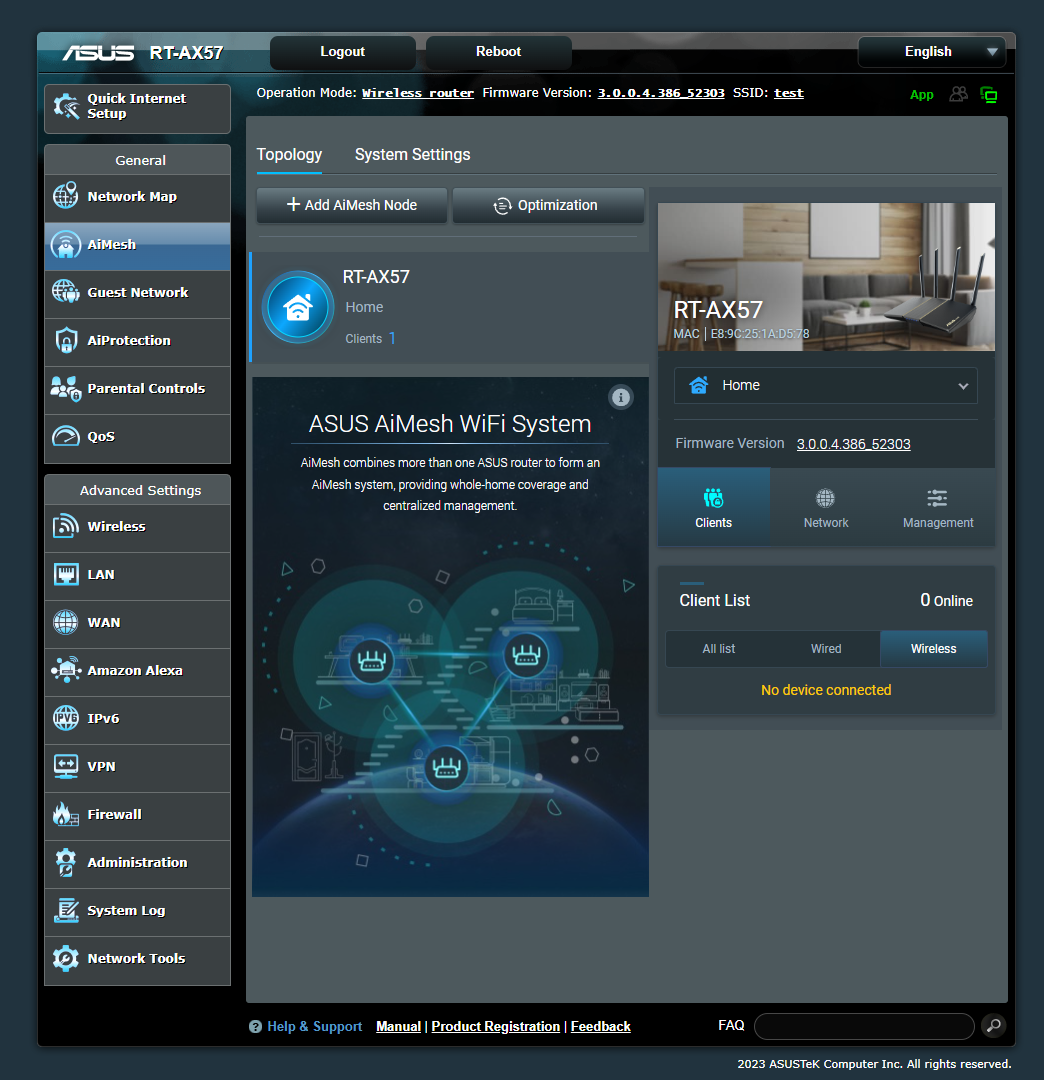This screenshot has width=1044, height=1080.
Task: Click the Firewall flame icon
Action: (x=66, y=814)
